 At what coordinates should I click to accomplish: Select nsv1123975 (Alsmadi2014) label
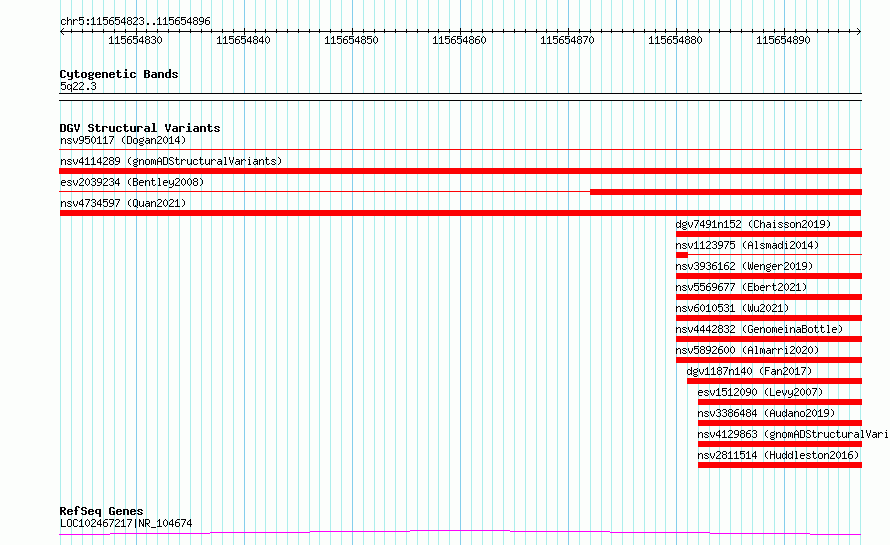pos(747,245)
